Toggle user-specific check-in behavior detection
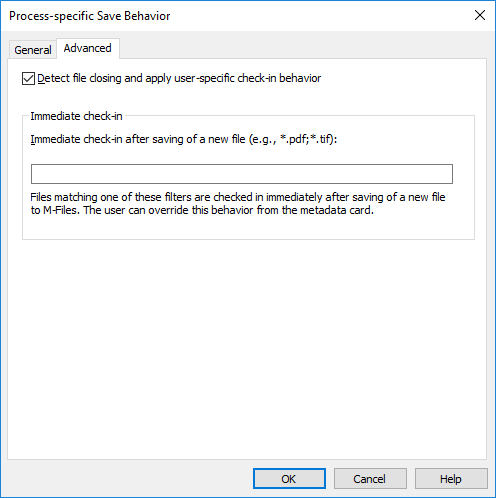The height and width of the screenshot is (498, 496). 28,79
